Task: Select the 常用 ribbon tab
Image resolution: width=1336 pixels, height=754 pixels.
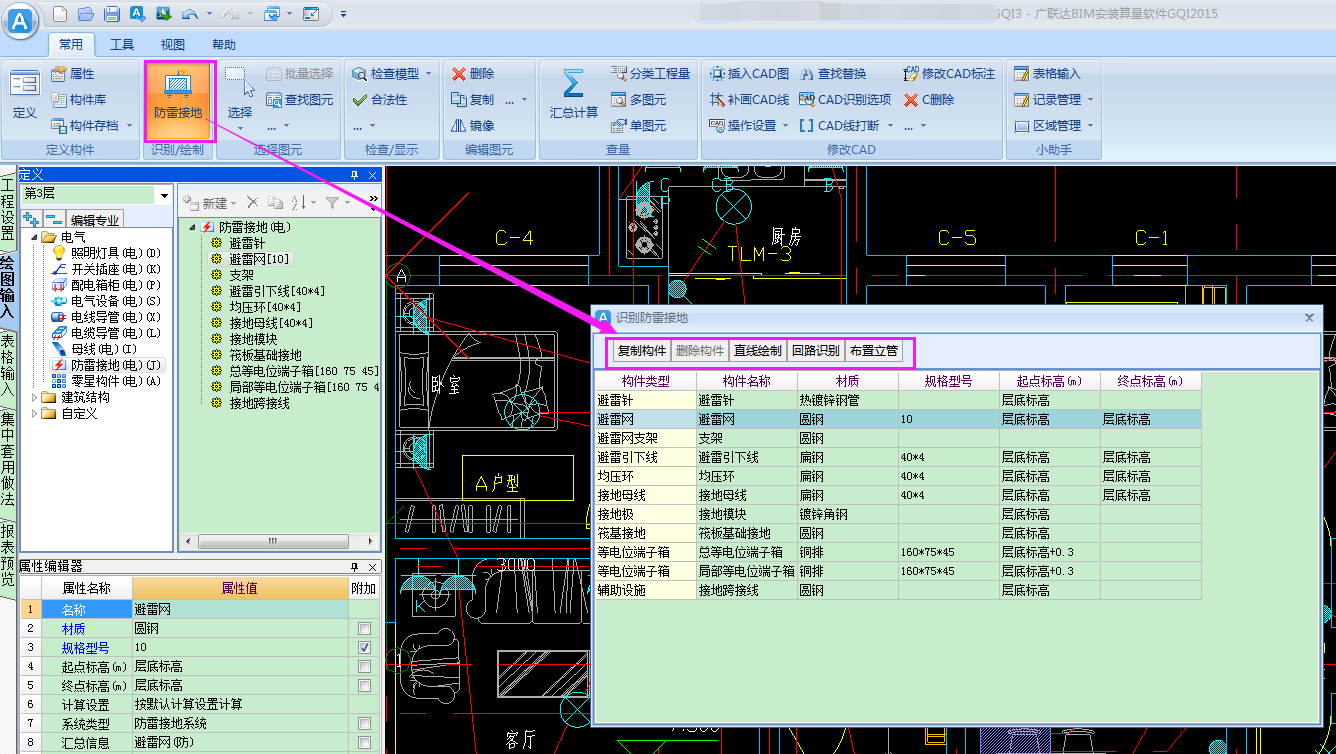Action: 71,45
